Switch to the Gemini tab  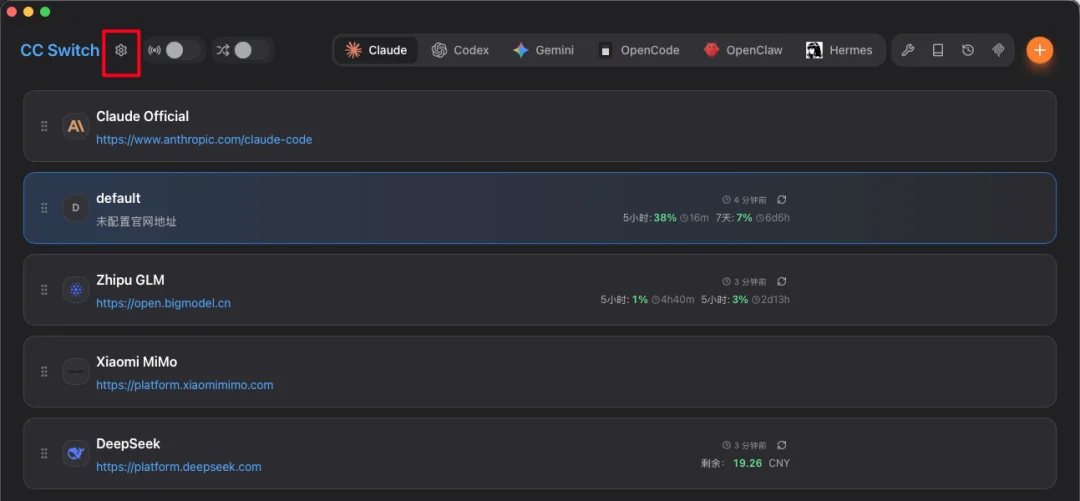(x=543, y=50)
